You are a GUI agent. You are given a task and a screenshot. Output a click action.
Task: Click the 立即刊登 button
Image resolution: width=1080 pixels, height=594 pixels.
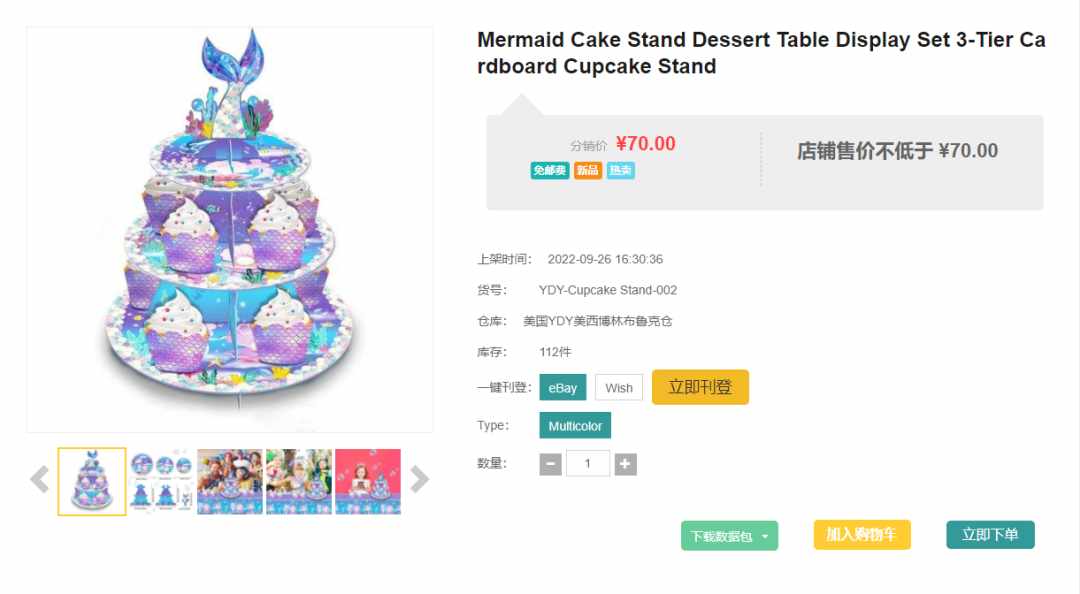point(700,387)
